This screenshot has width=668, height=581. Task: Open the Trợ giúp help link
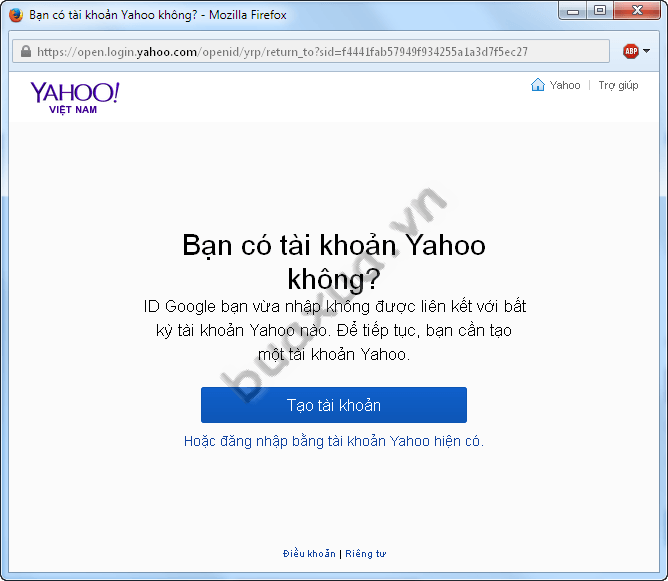618,86
